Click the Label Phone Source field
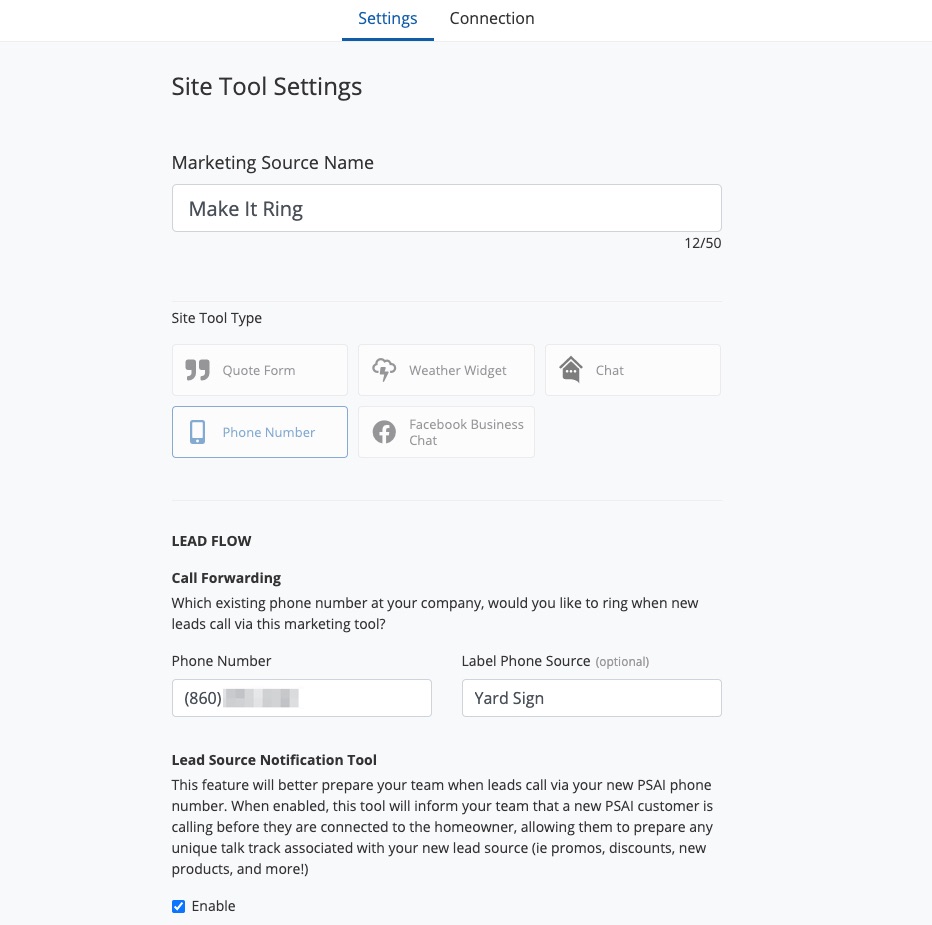This screenshot has width=932, height=925. 591,698
